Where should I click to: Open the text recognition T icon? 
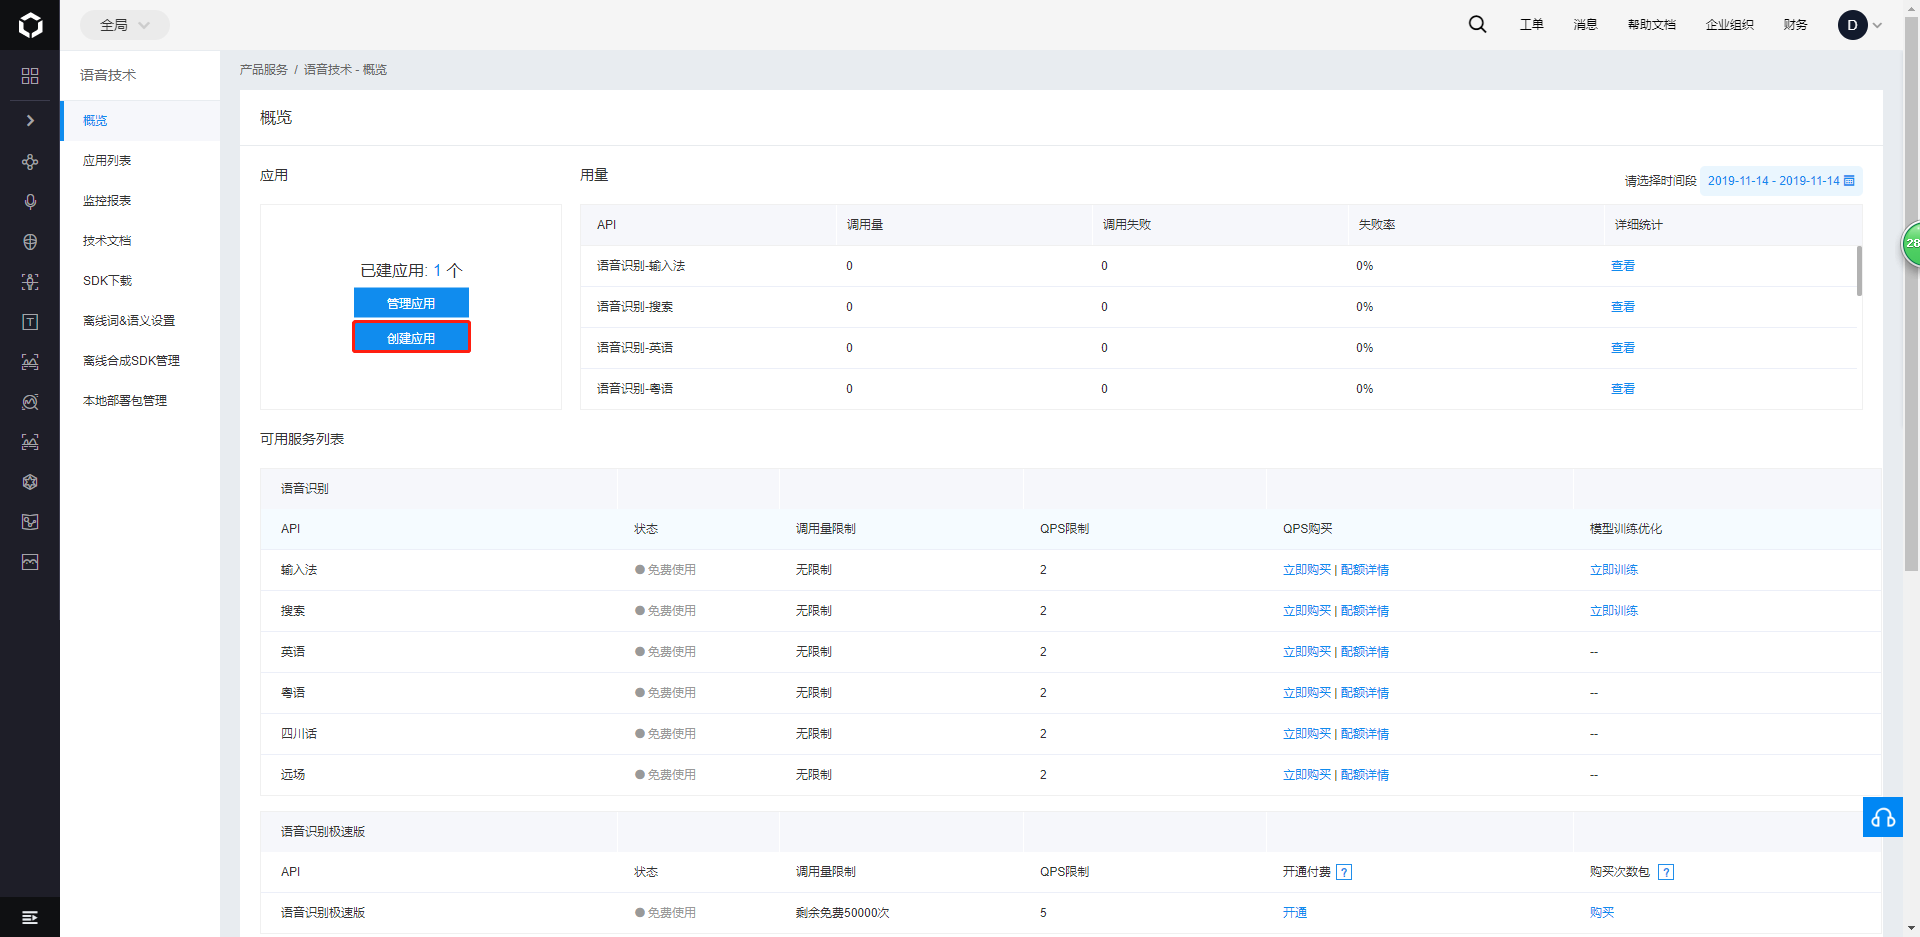(30, 322)
